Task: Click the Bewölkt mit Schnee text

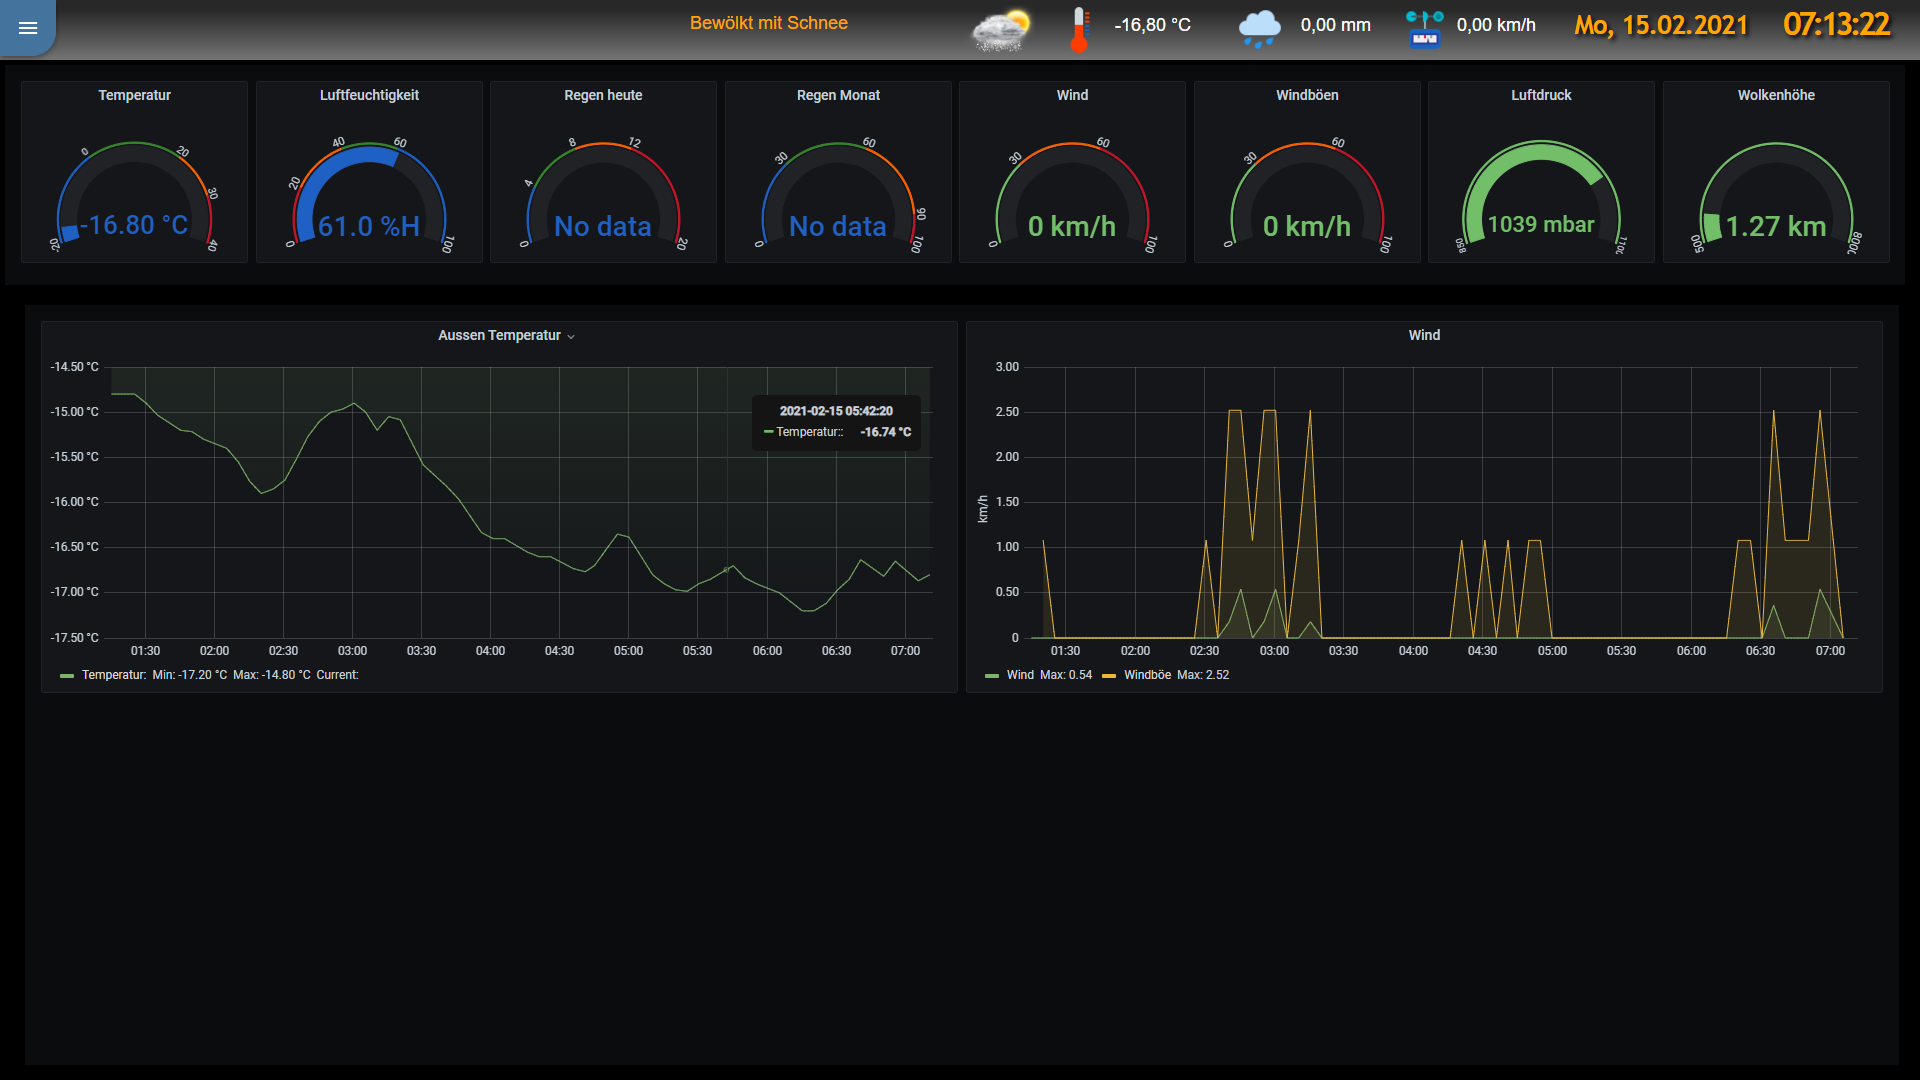Action: [768, 23]
